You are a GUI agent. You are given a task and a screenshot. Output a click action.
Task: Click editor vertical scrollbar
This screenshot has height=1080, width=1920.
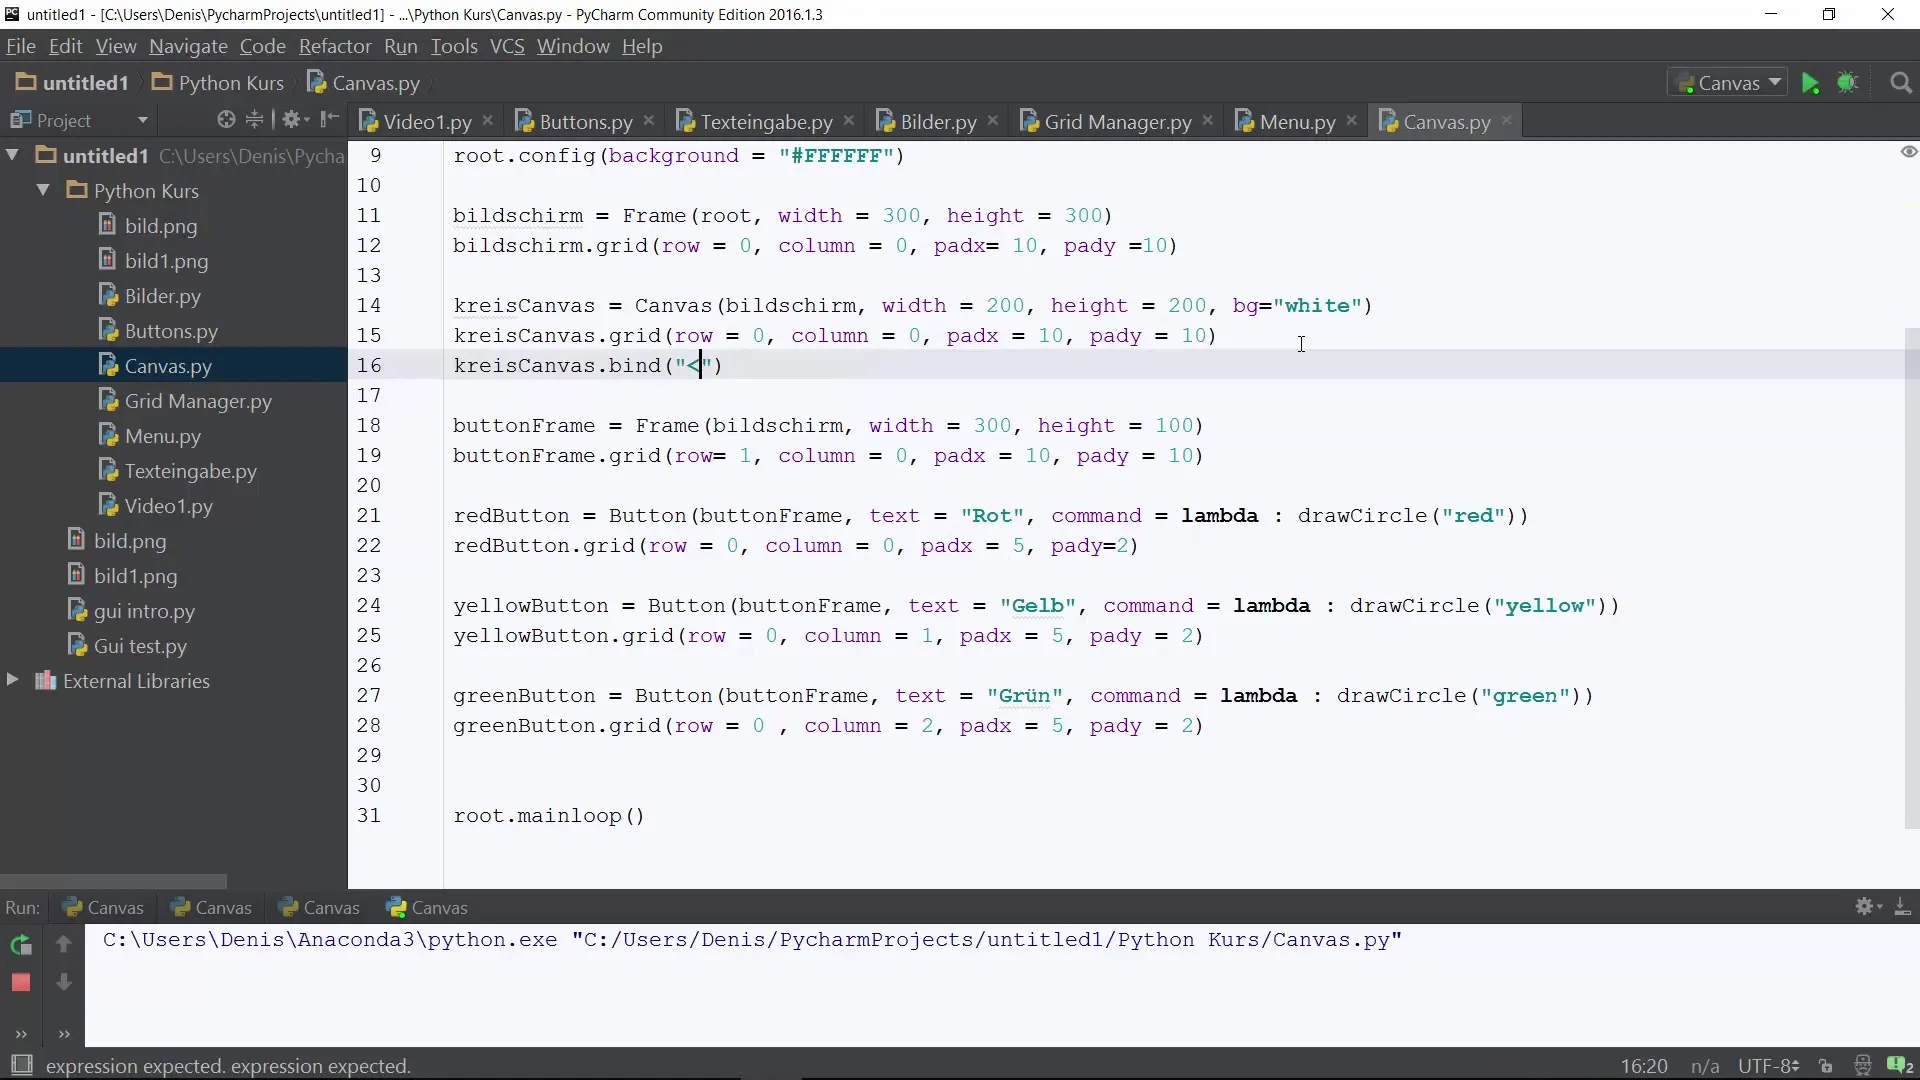[x=1911, y=578]
